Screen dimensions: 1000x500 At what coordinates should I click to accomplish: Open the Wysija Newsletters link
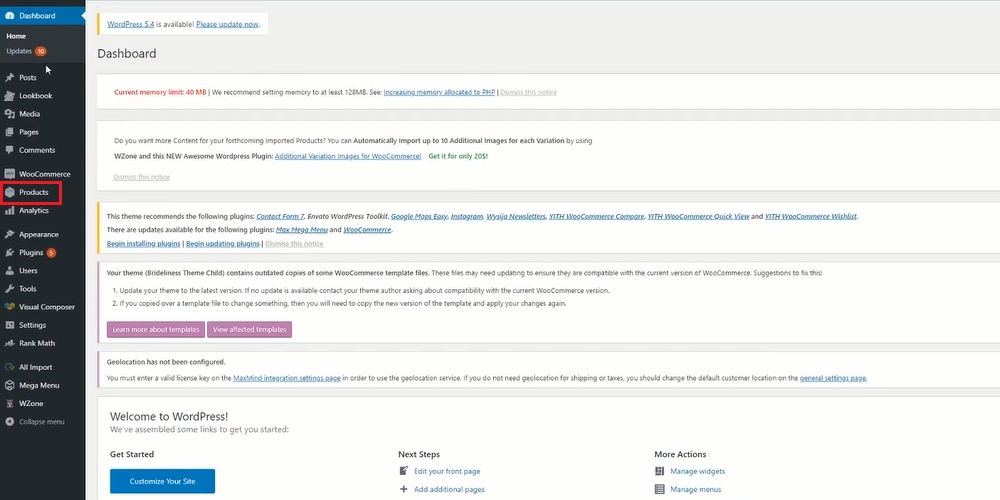click(516, 217)
